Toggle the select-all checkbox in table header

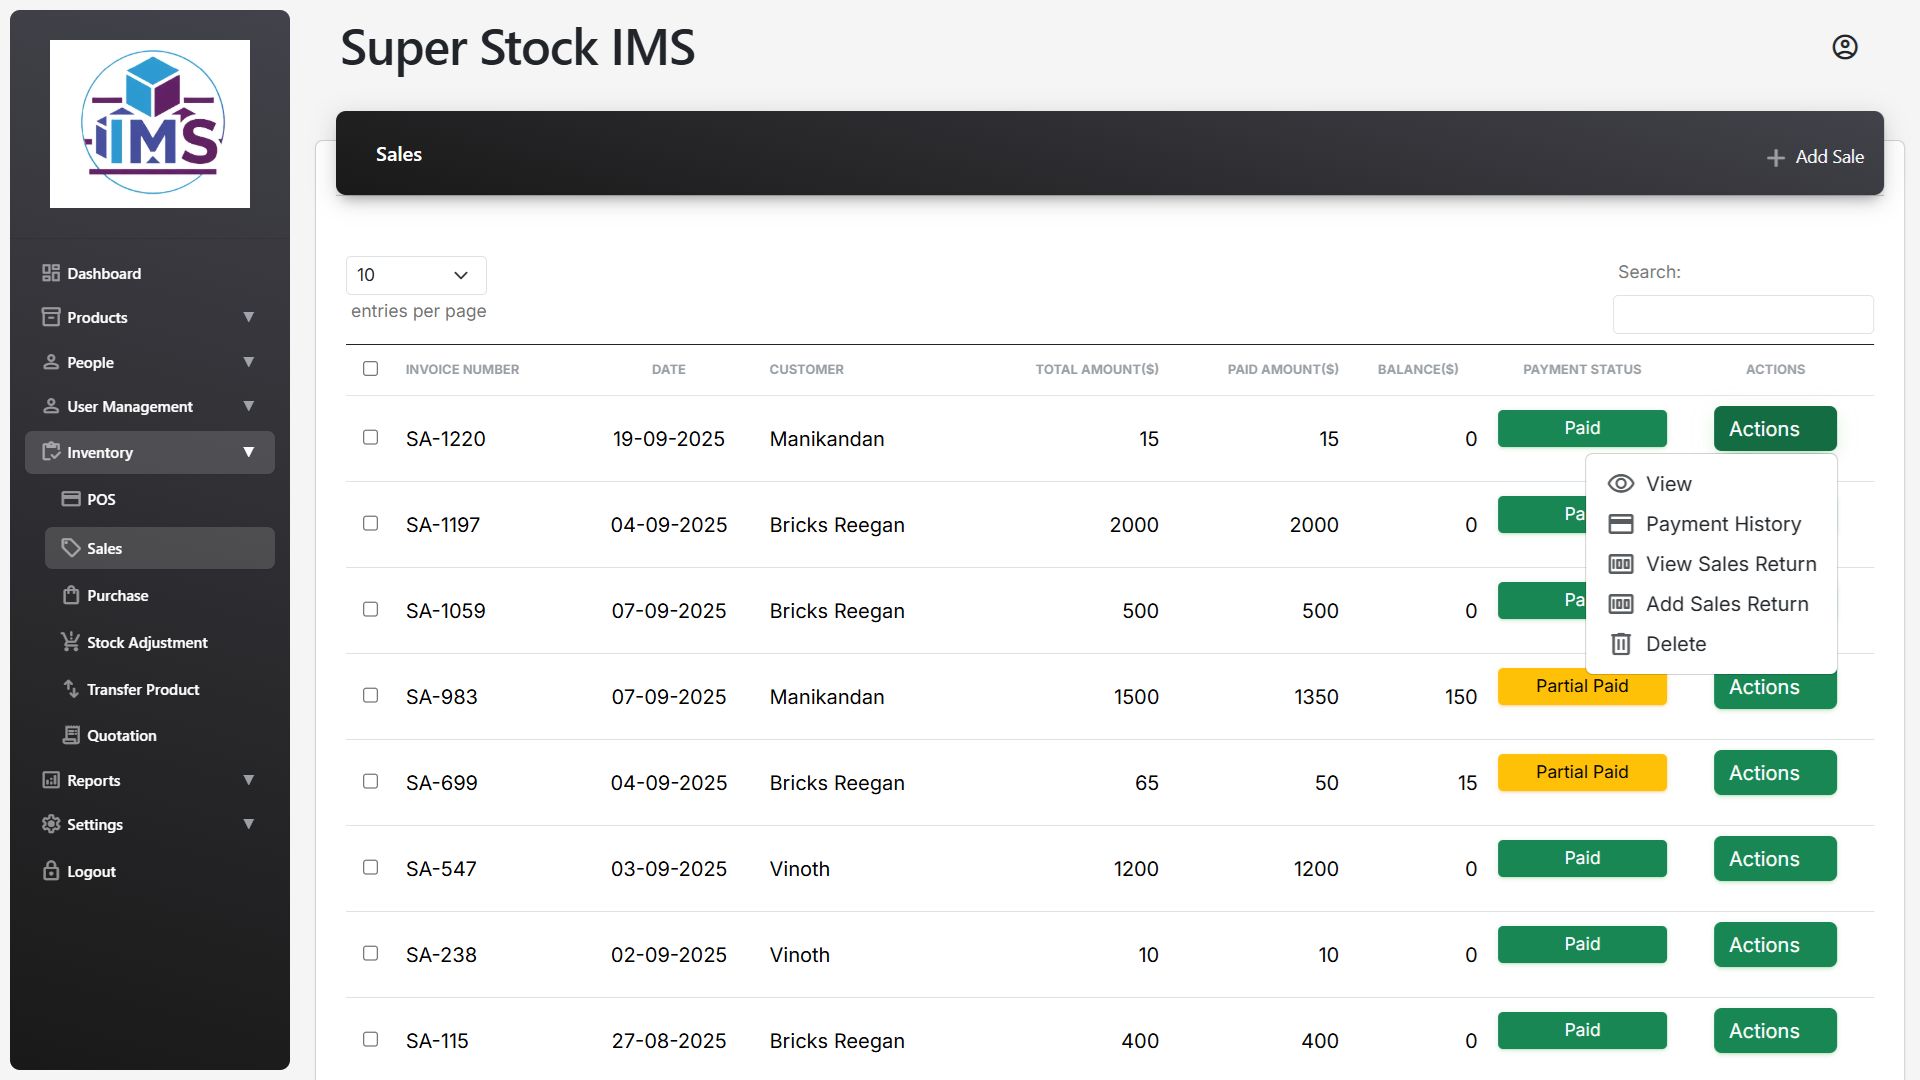coord(370,368)
